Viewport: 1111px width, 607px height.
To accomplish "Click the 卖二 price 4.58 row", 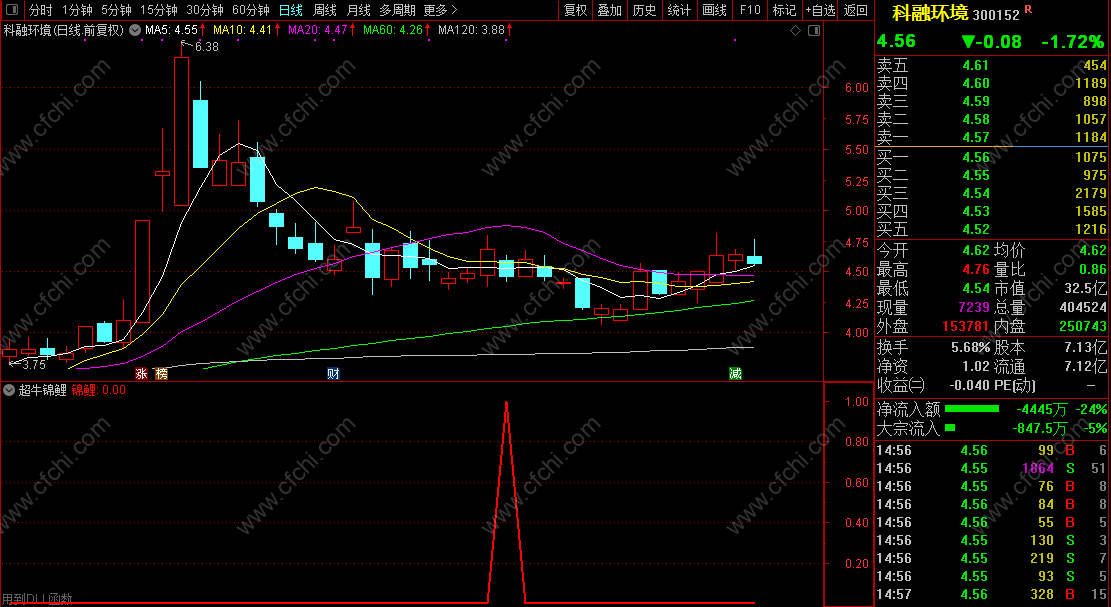I will pos(992,119).
